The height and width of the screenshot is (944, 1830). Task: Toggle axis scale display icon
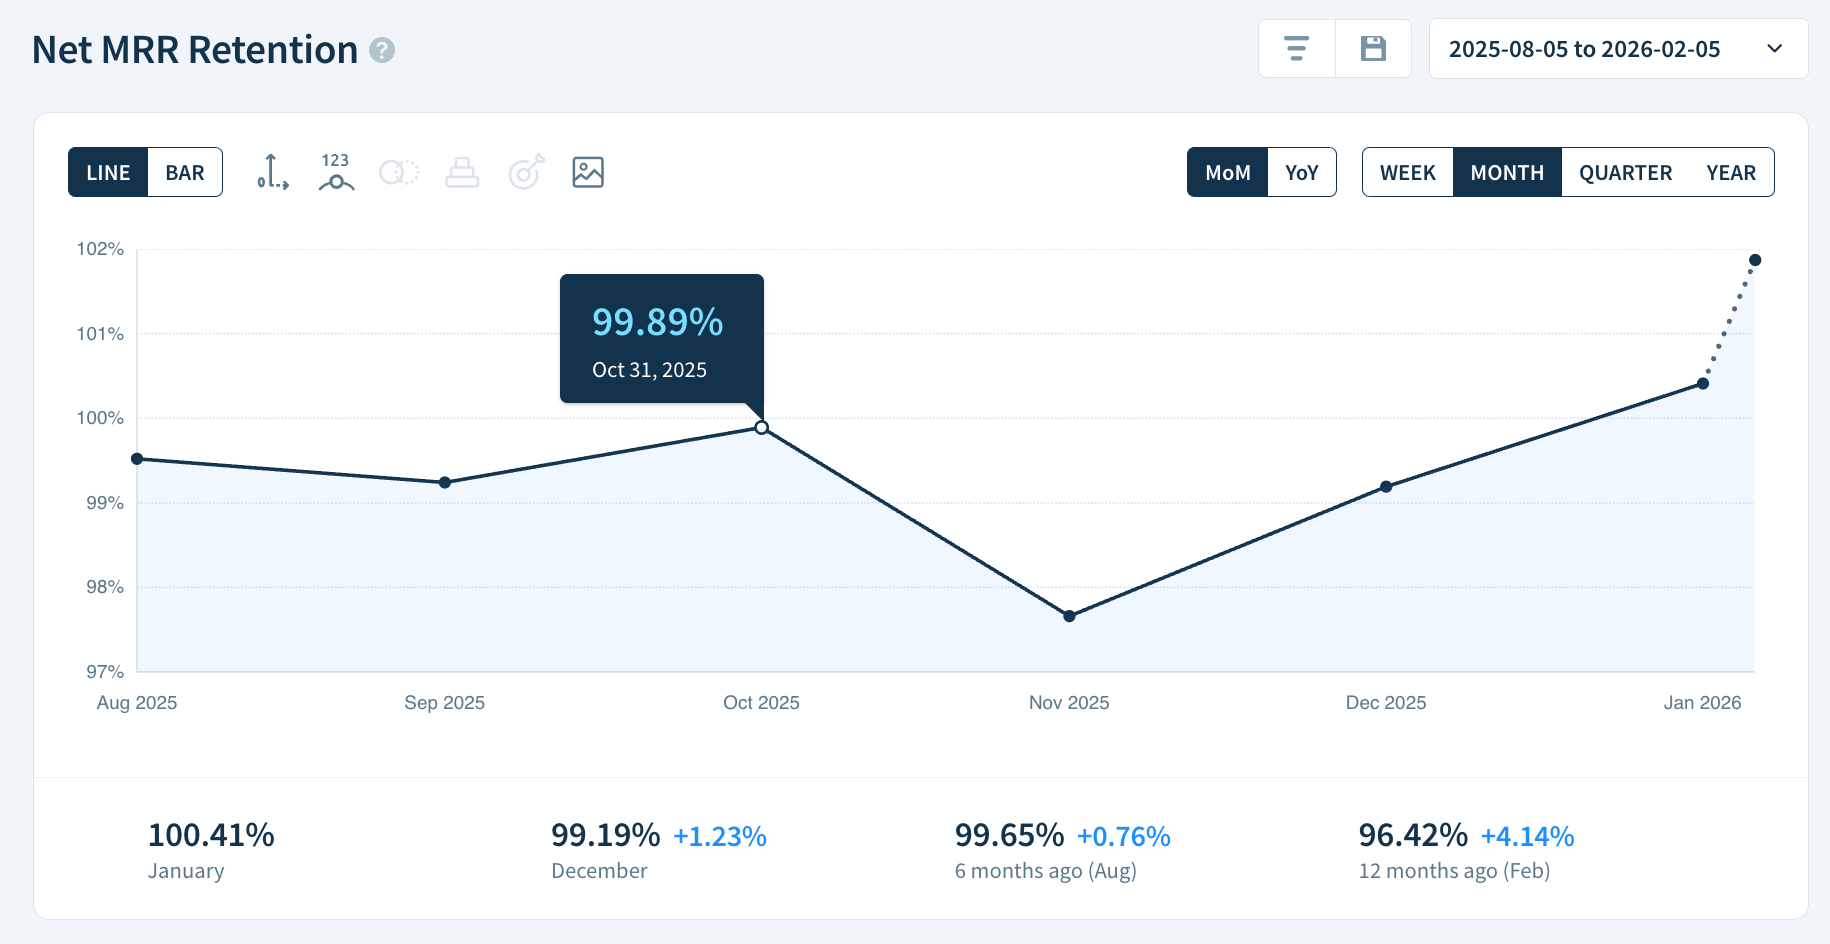pos(270,172)
